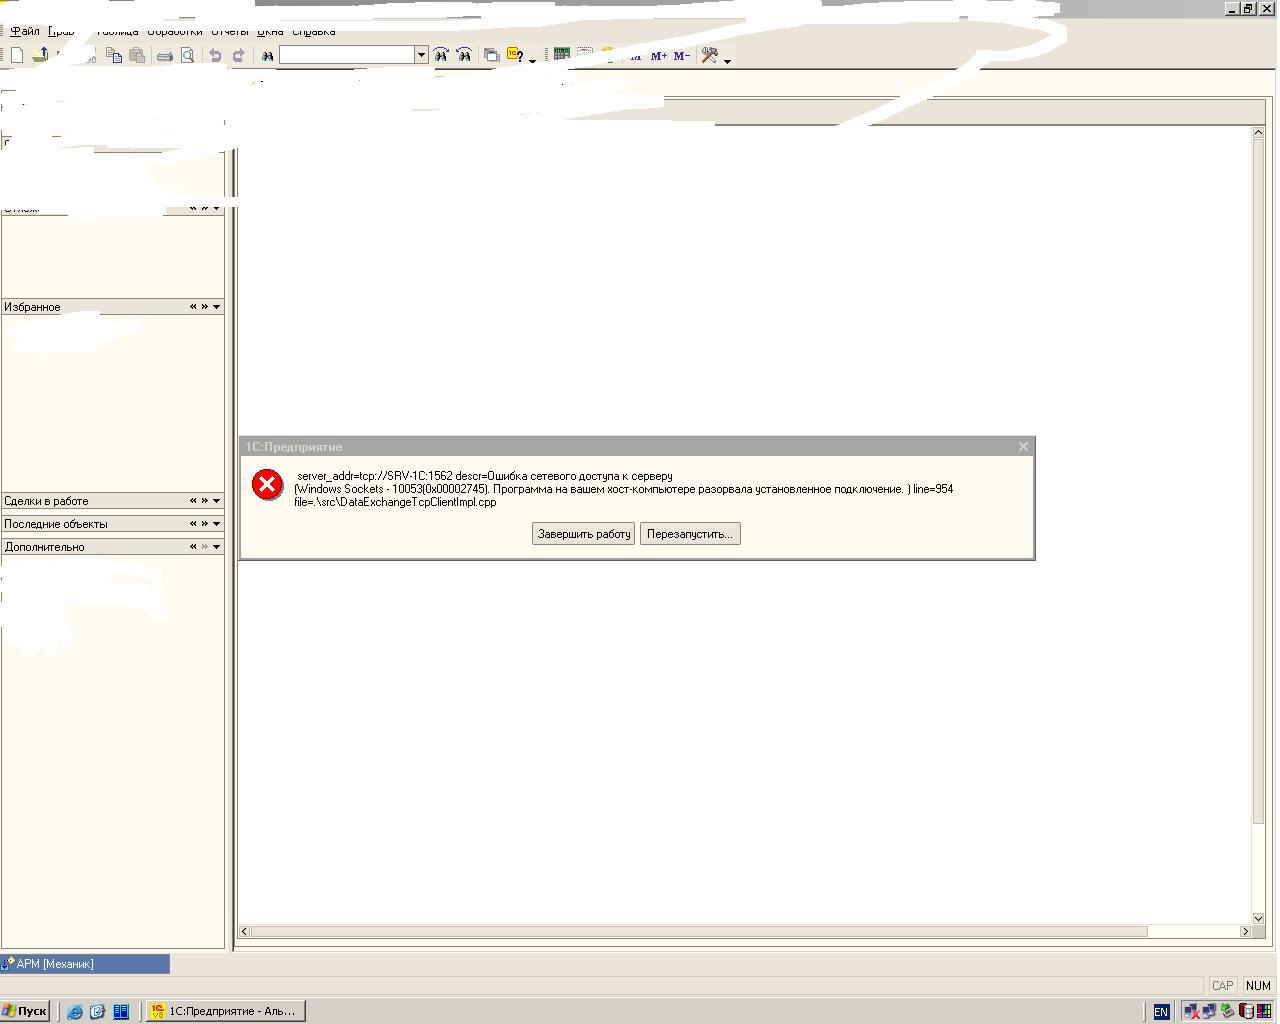Click the vertical scrollbar up arrow
The width and height of the screenshot is (1280, 1024).
click(1259, 132)
